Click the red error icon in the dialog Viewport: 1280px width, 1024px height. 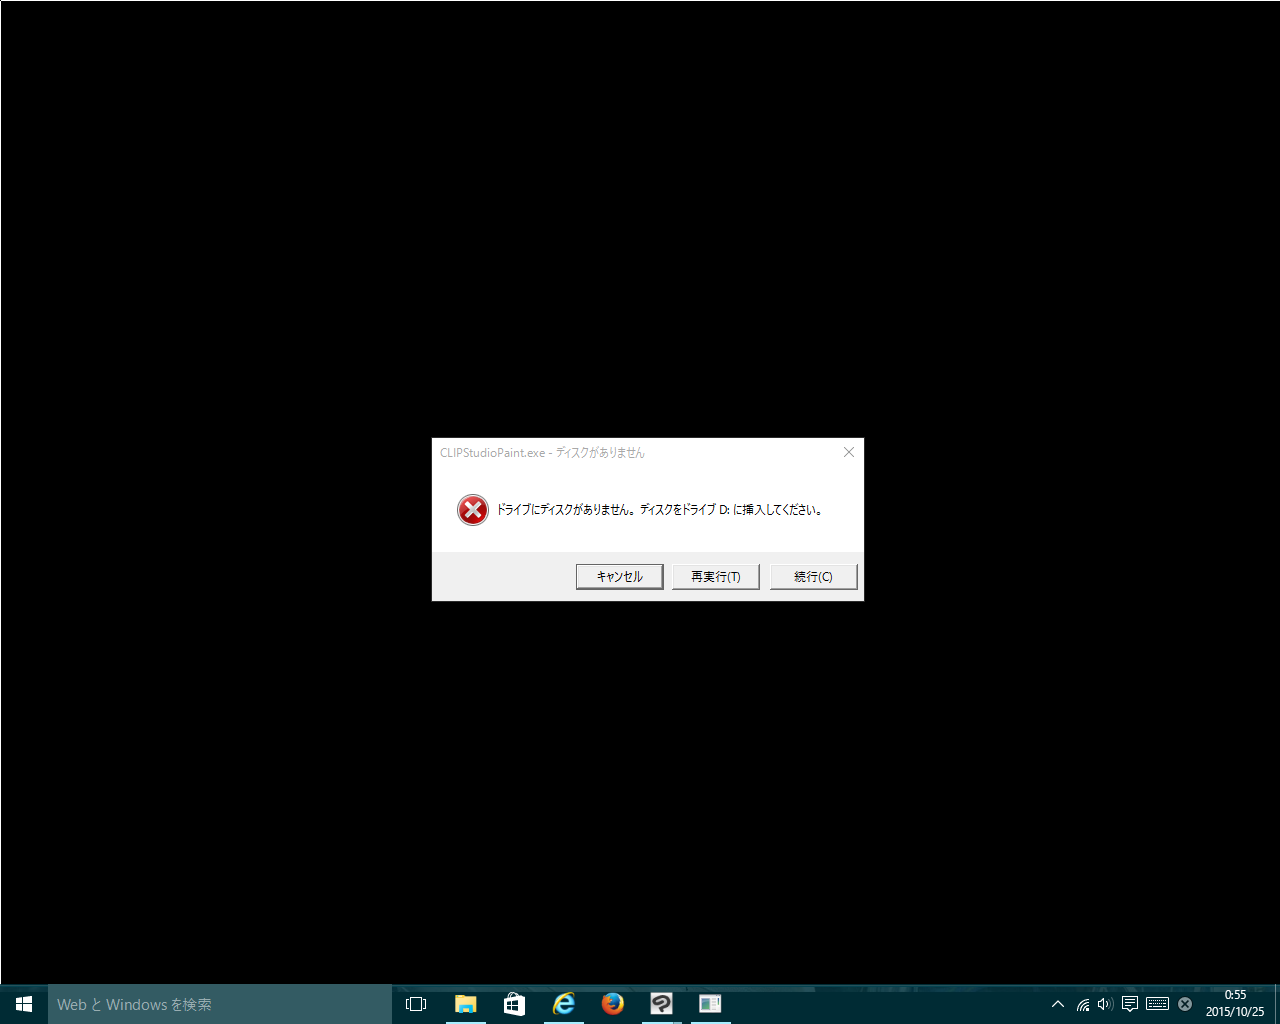tap(473, 510)
